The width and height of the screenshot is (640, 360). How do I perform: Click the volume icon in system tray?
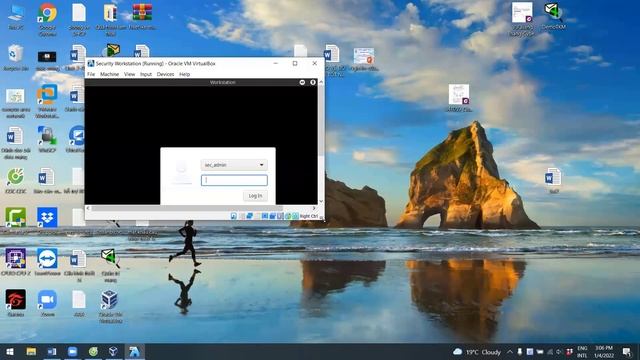559,352
